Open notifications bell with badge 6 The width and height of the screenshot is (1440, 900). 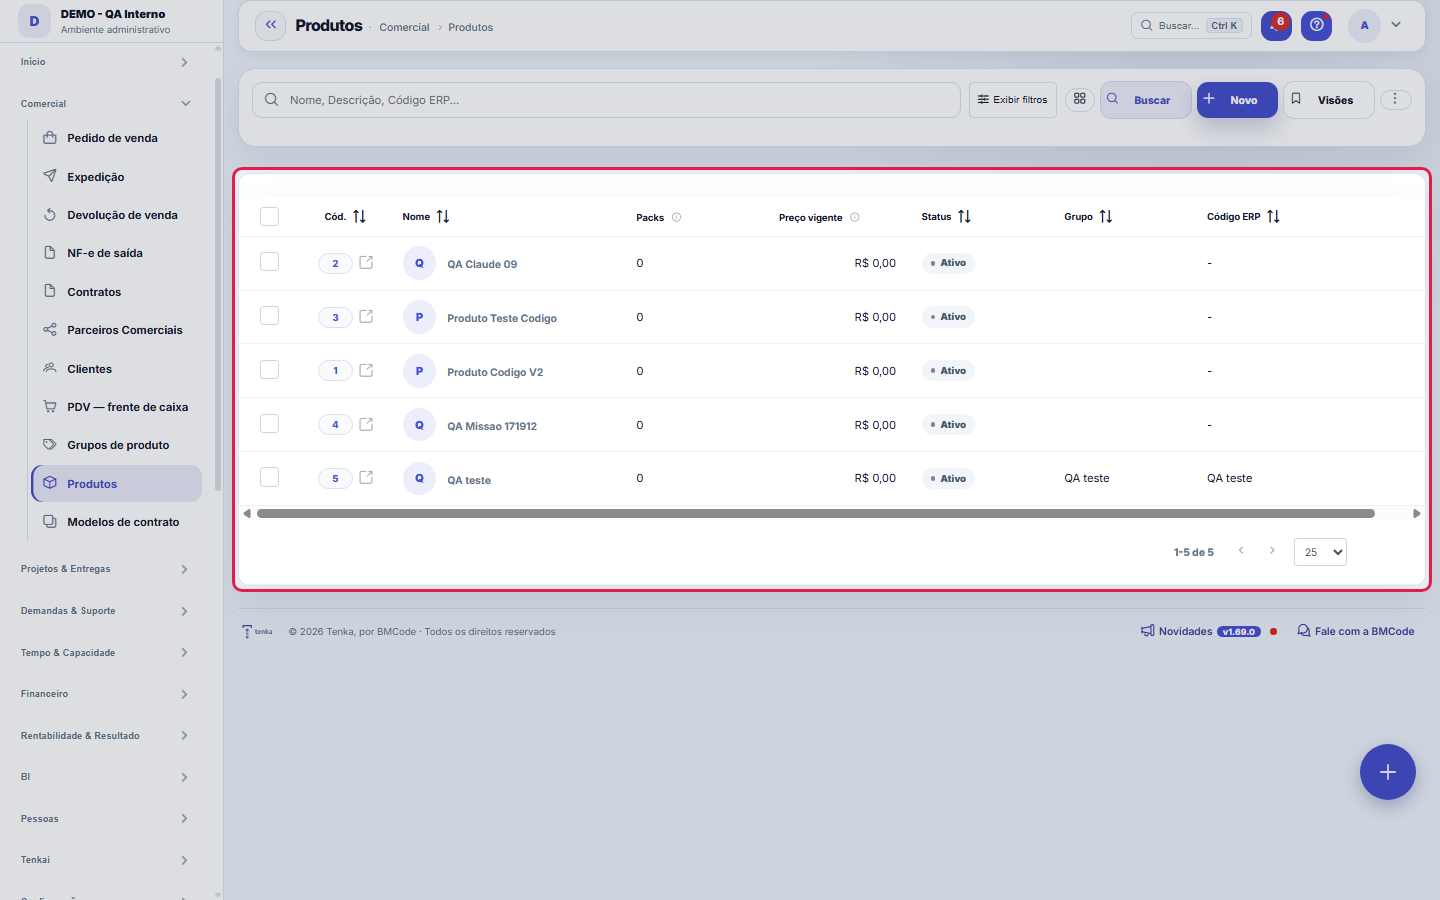click(x=1276, y=26)
